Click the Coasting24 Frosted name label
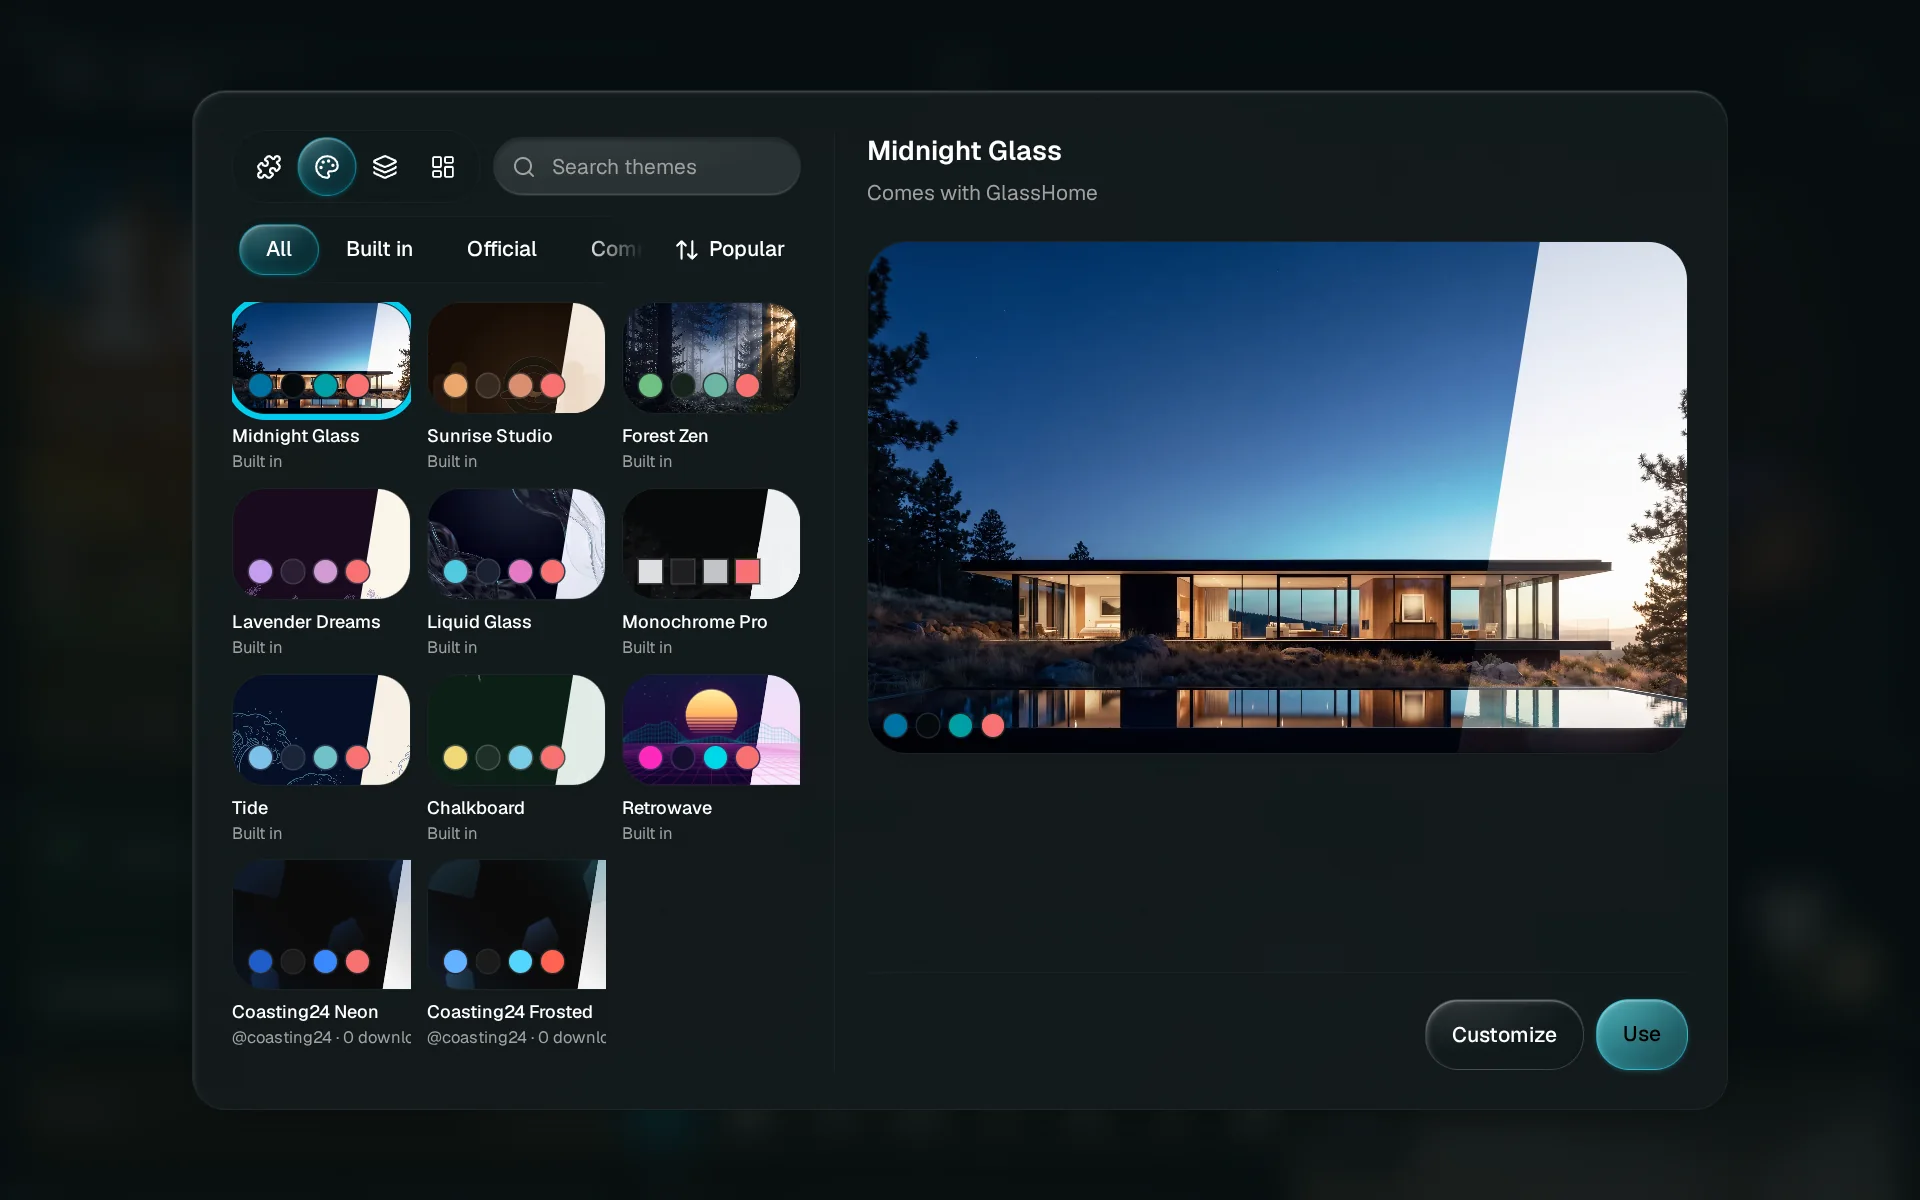 [510, 1012]
